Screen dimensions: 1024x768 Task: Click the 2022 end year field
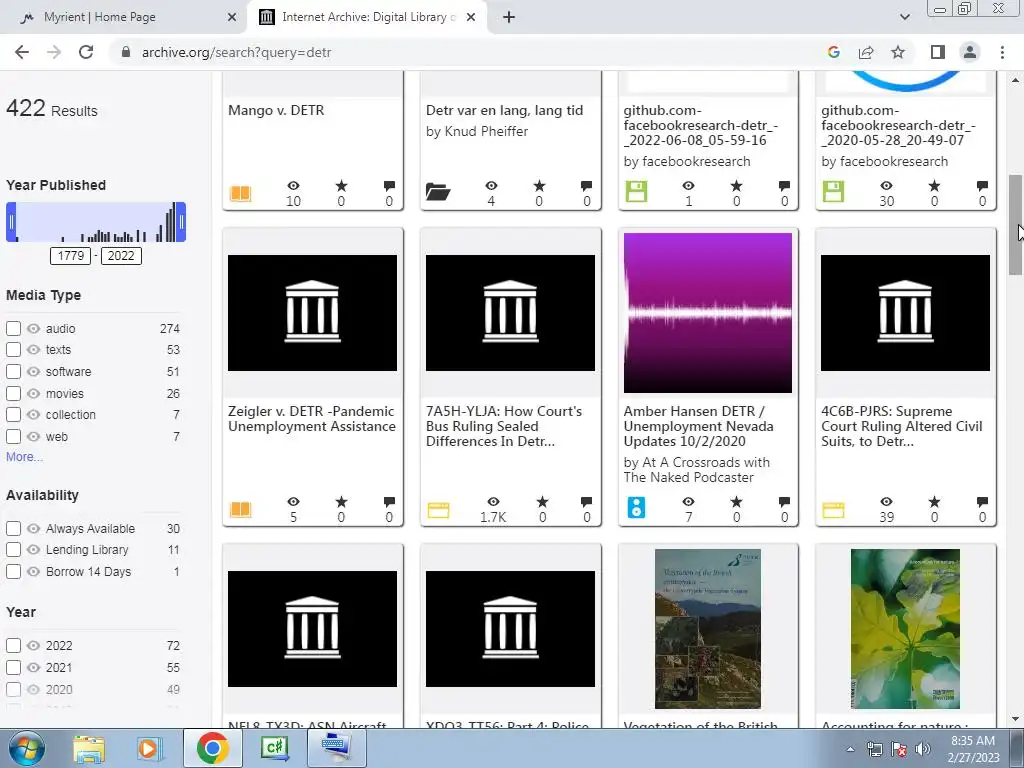point(121,255)
